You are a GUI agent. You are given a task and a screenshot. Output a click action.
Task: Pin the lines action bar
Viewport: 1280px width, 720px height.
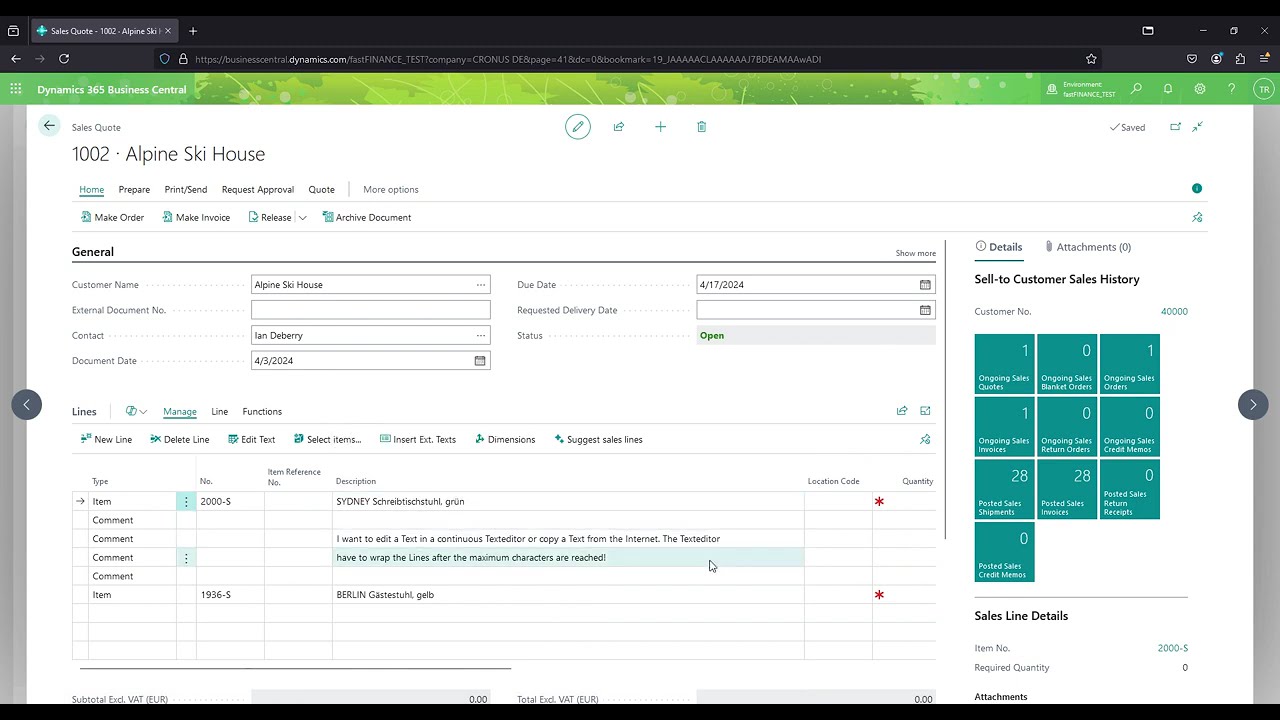pos(925,439)
